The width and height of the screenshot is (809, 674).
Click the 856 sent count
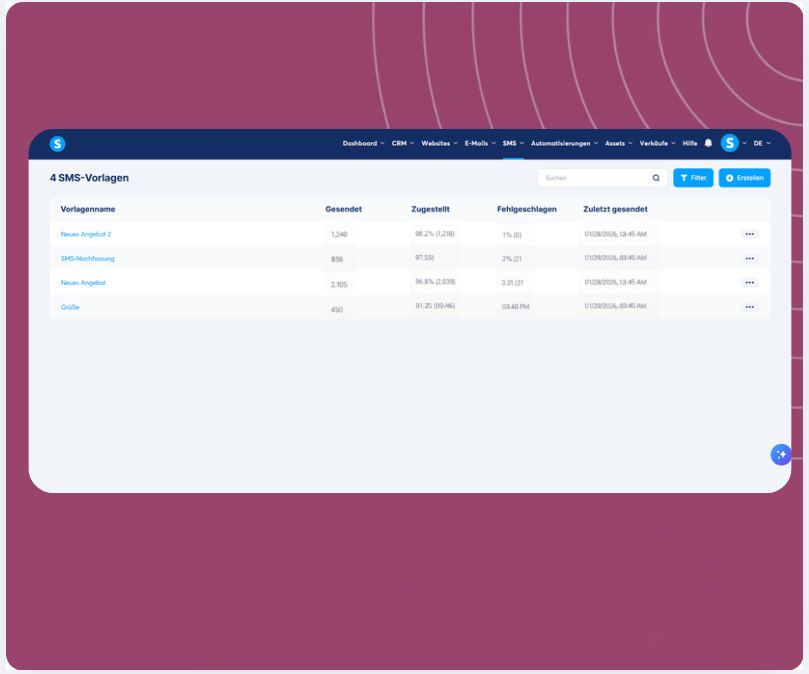tap(337, 259)
